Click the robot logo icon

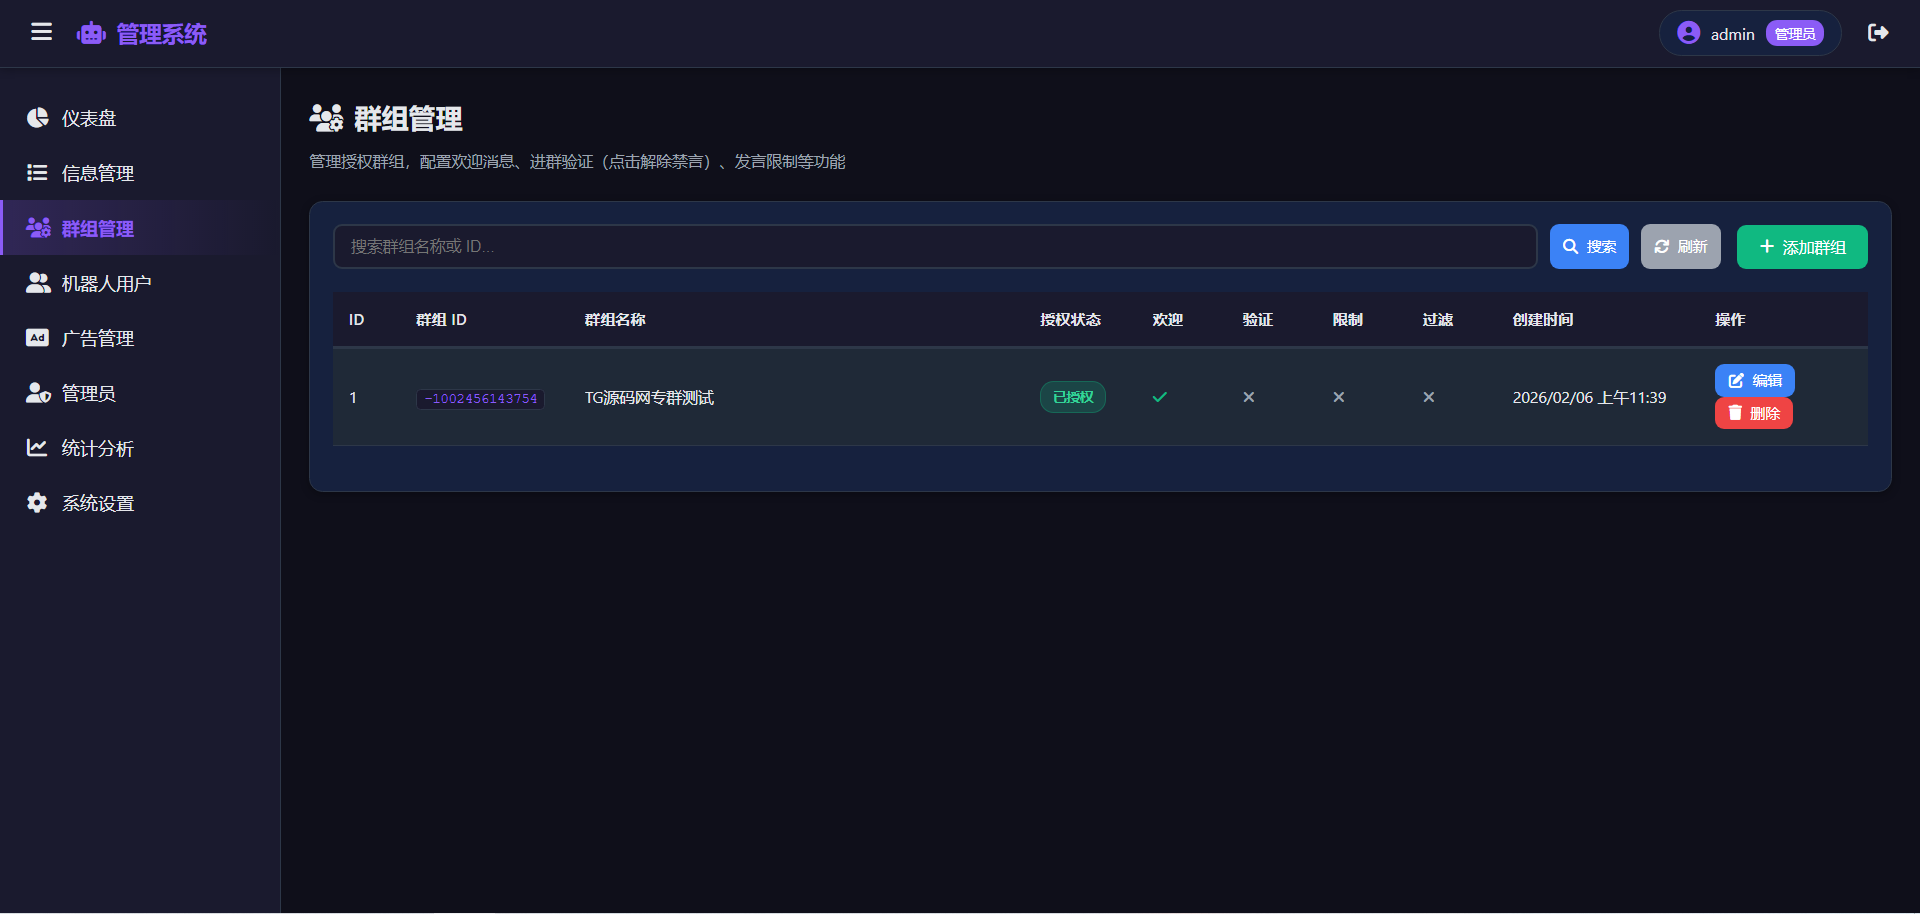[91, 34]
